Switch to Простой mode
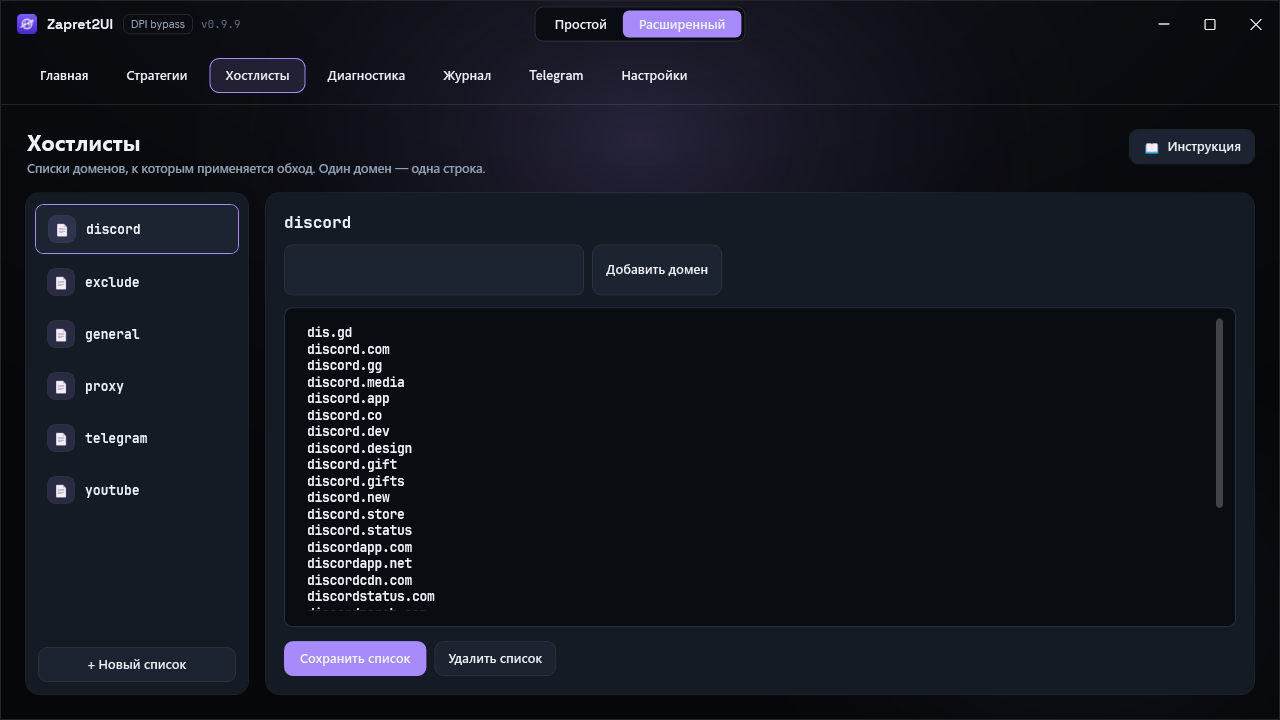The width and height of the screenshot is (1280, 720). click(581, 24)
